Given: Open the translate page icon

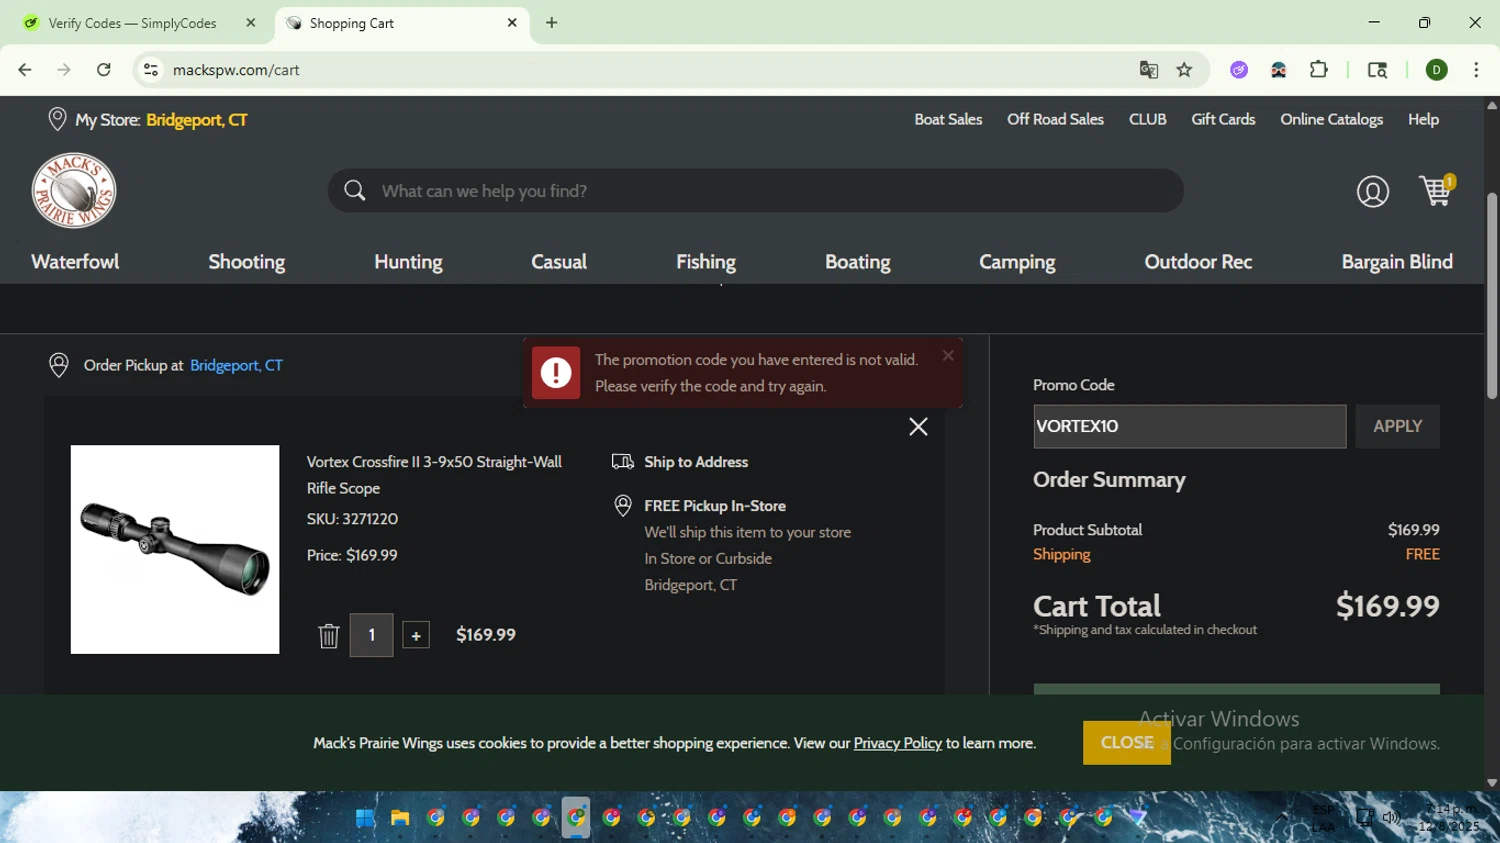Looking at the screenshot, I should pos(1148,70).
